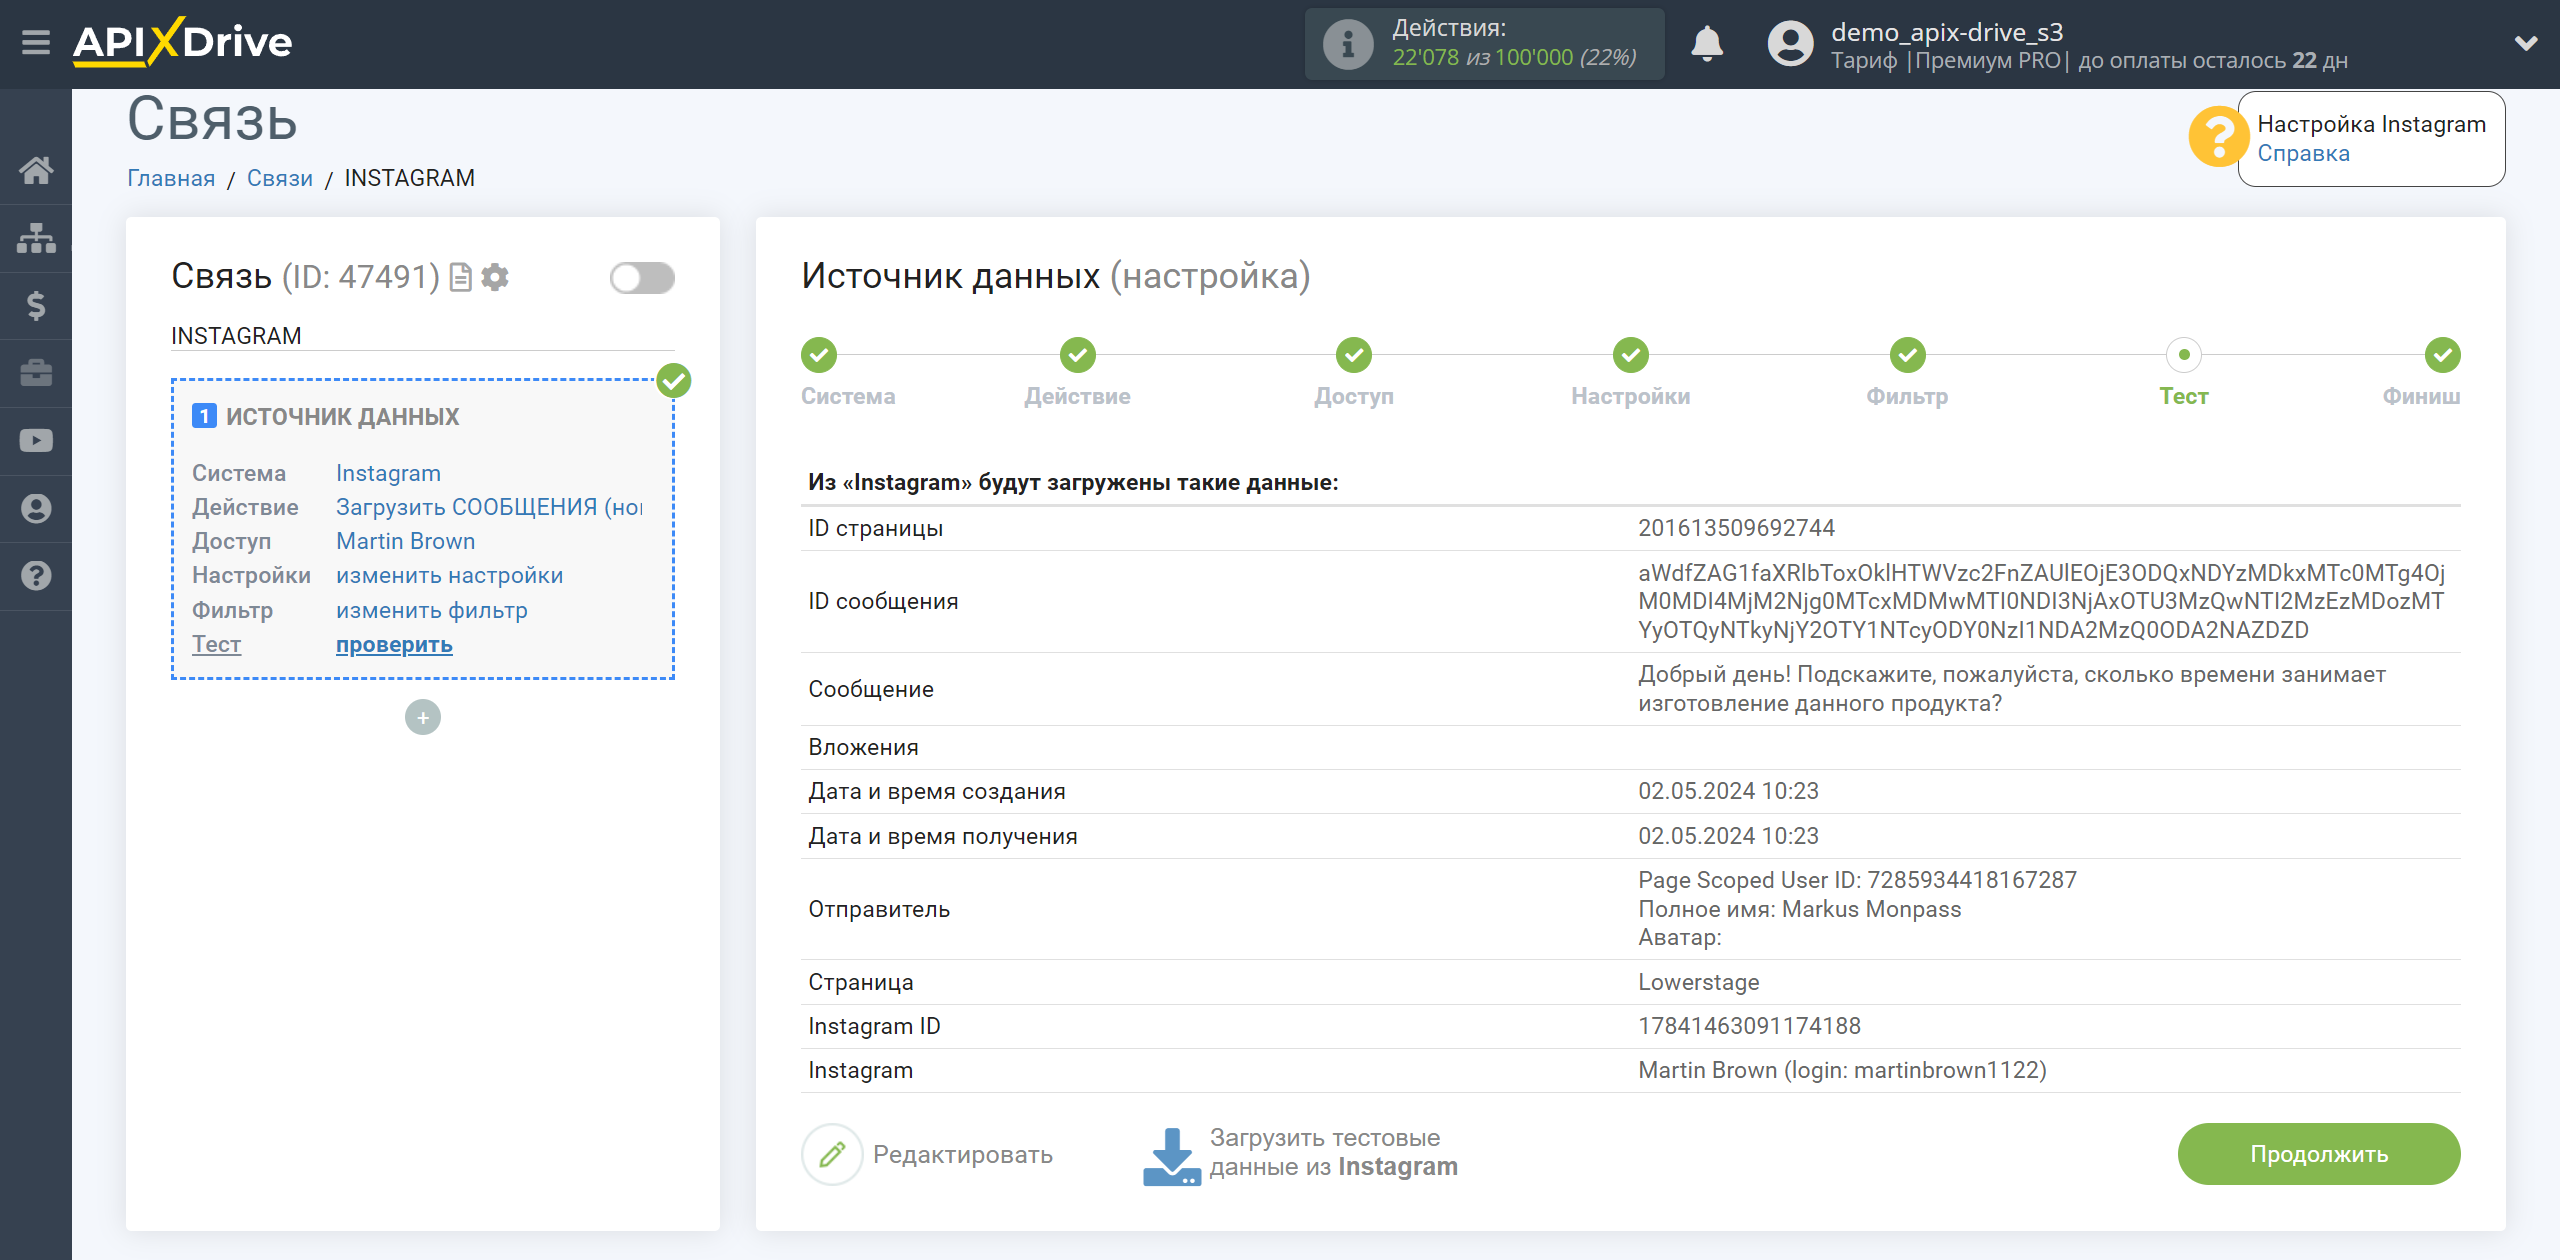Click Instagram ID value 17841463091174188
Image resolution: width=2560 pixels, height=1260 pixels.
coord(1749,1026)
